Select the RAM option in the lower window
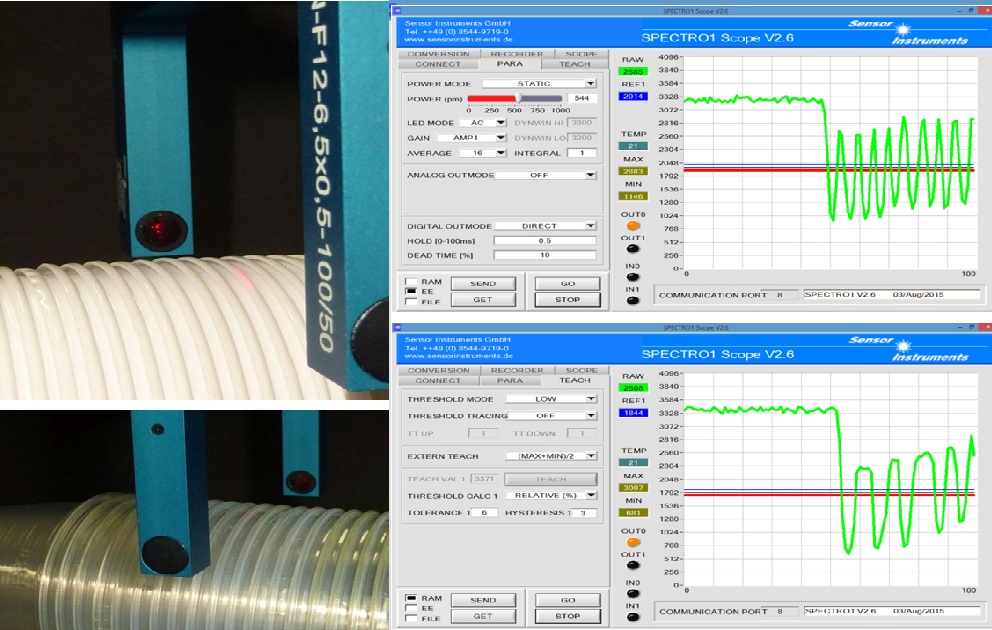Screen dimensions: 992x630 pyautogui.click(x=411, y=598)
